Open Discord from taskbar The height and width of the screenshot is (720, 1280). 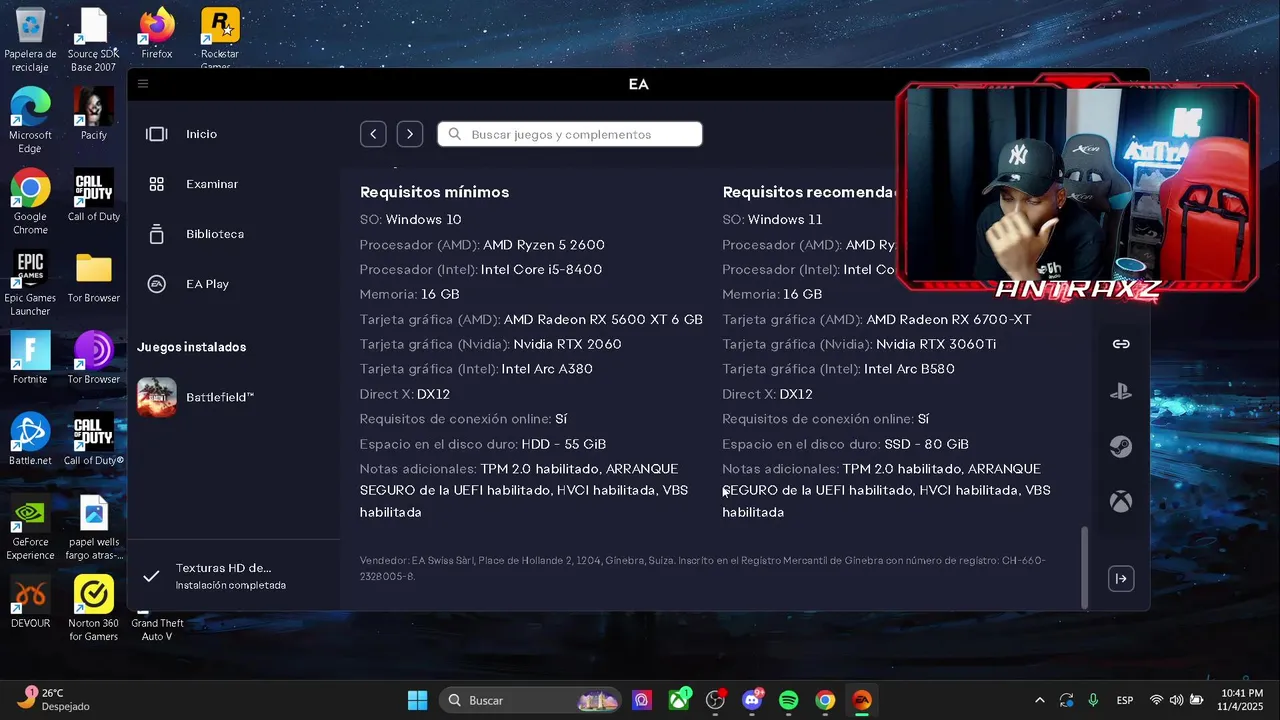pos(752,700)
